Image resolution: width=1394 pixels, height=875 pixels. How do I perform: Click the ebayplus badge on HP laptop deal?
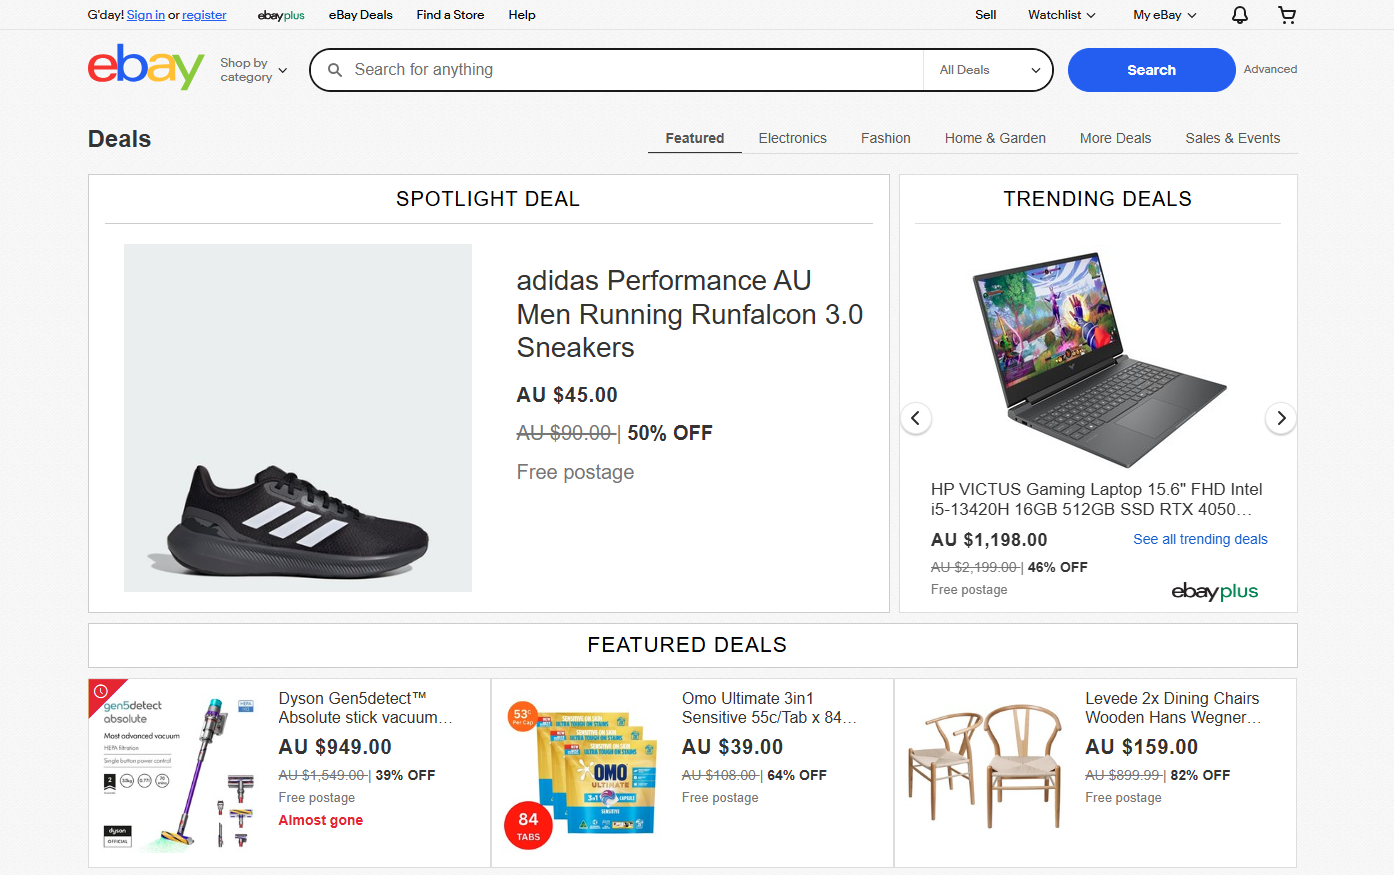point(1214,591)
